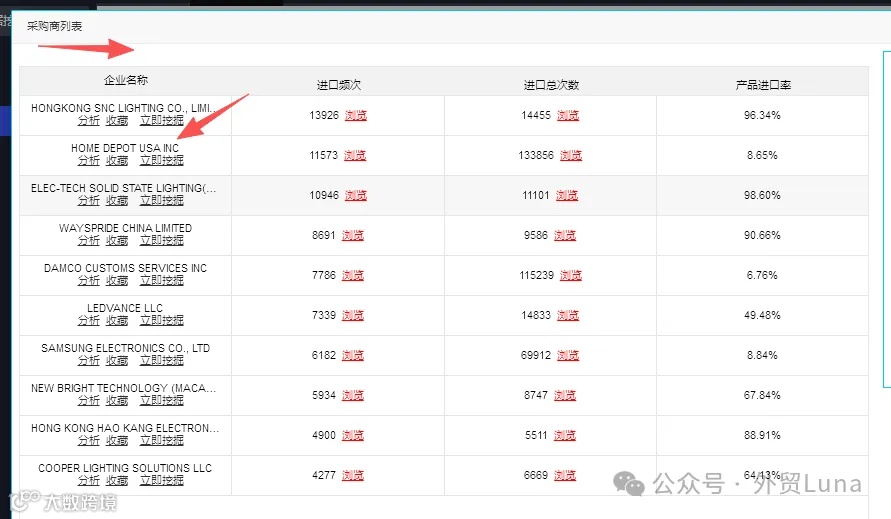Click the 49.48% import rate cell
Viewport: 891px width, 519px height.
tap(762, 315)
